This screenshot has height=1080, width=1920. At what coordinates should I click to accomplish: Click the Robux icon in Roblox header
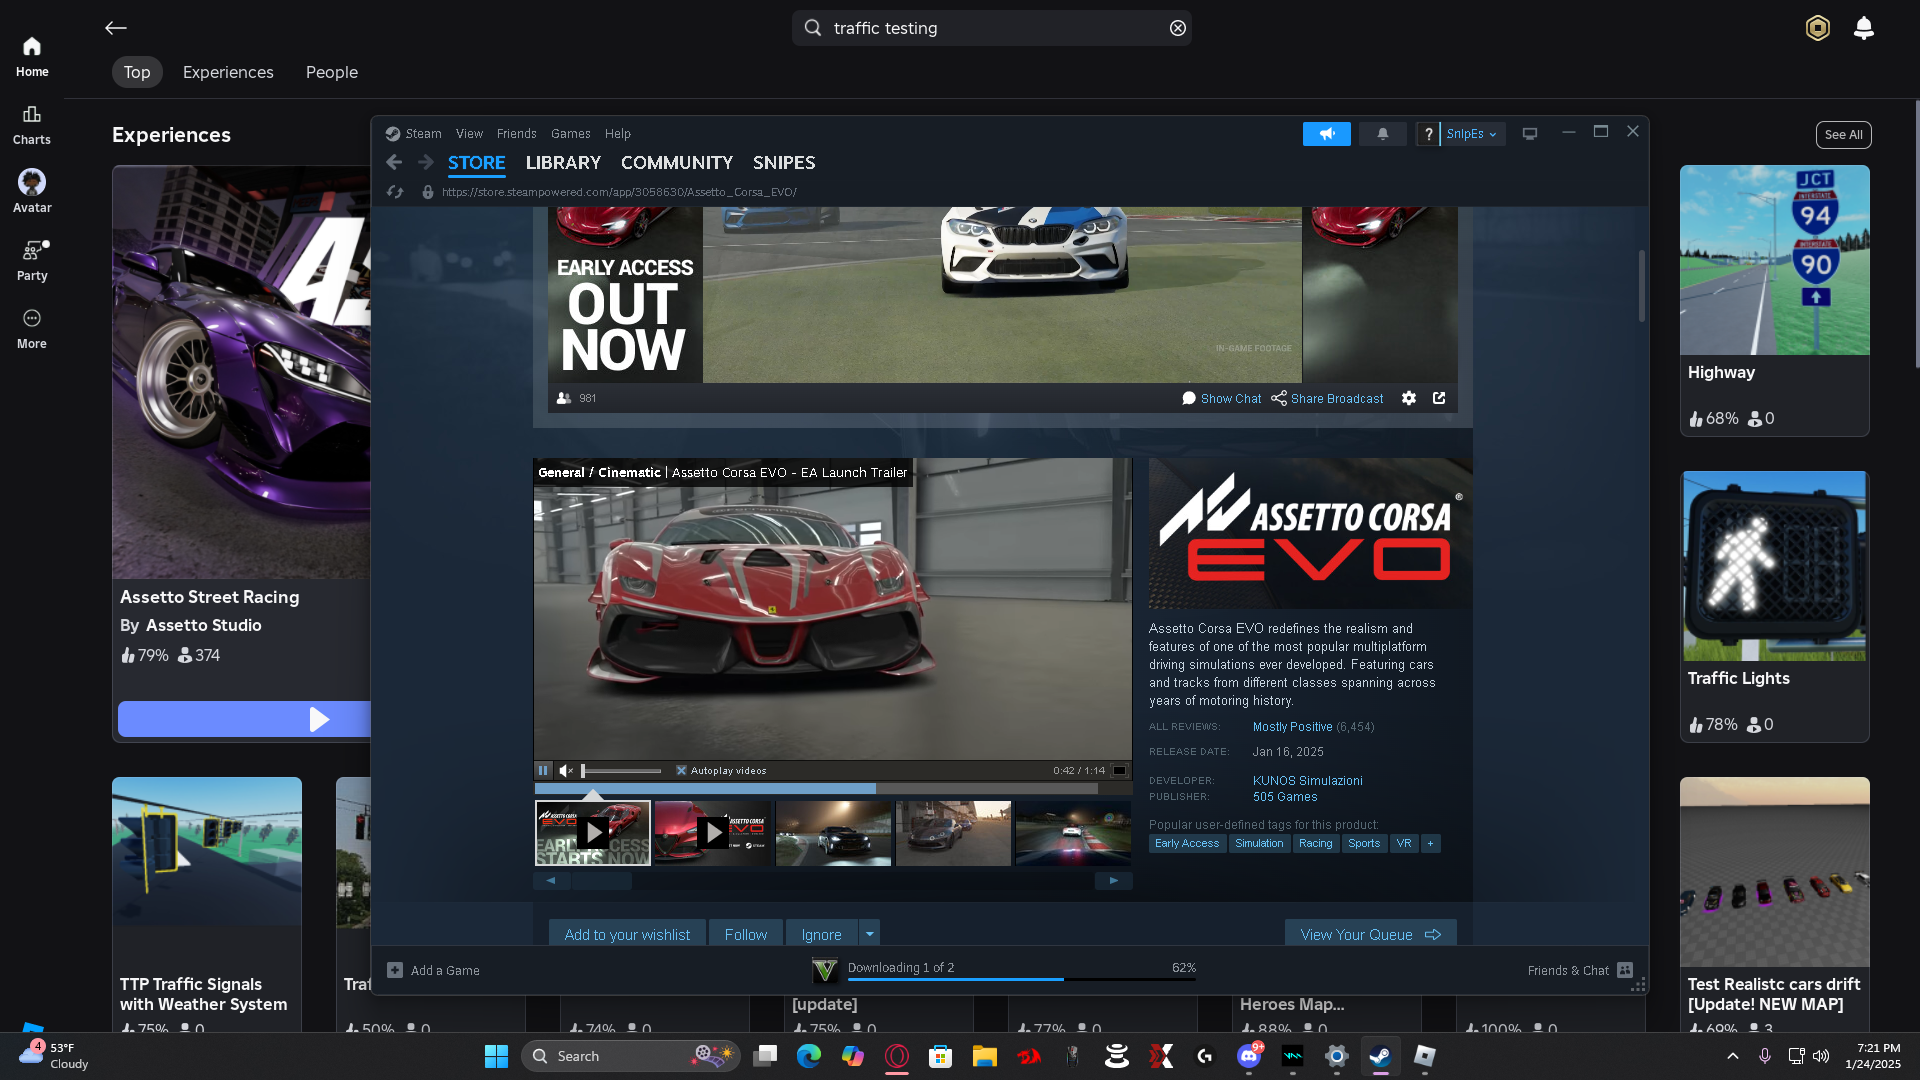click(1817, 28)
